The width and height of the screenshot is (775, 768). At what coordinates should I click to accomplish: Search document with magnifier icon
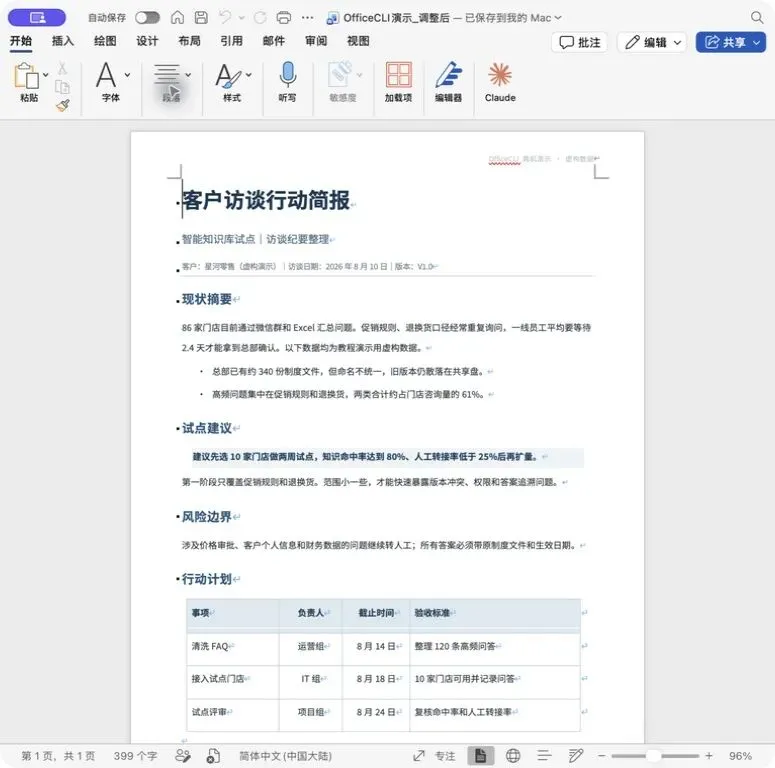click(x=757, y=18)
